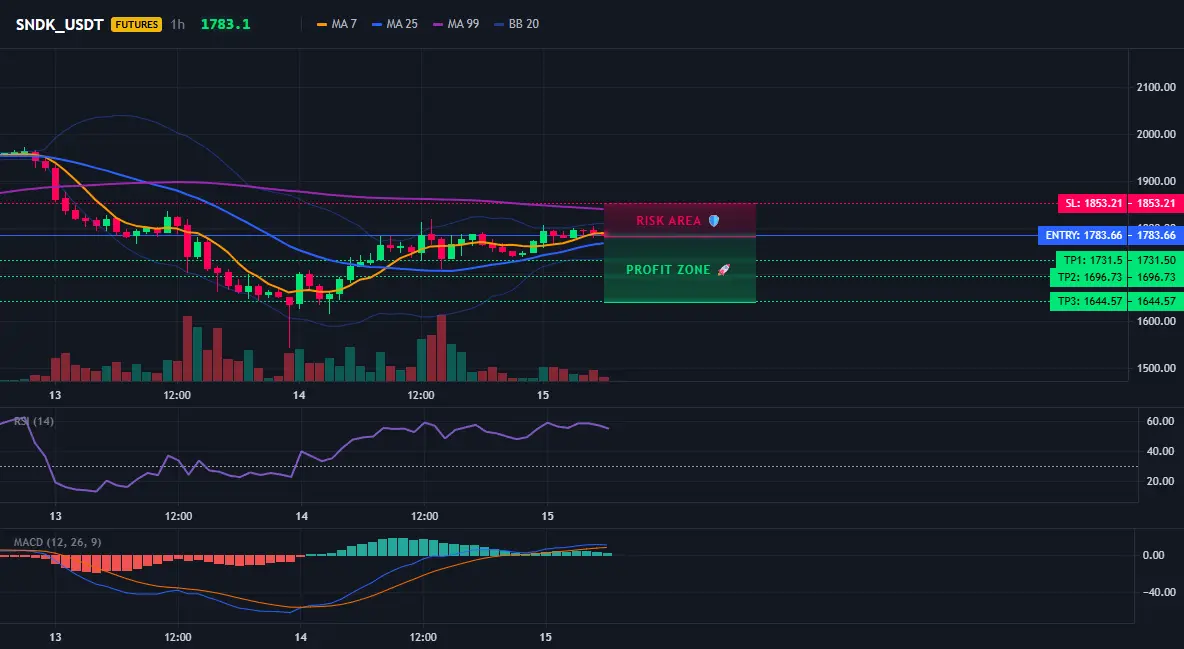The height and width of the screenshot is (649, 1184).
Task: Click the 40.00 value on RSI axis
Action: [1160, 452]
